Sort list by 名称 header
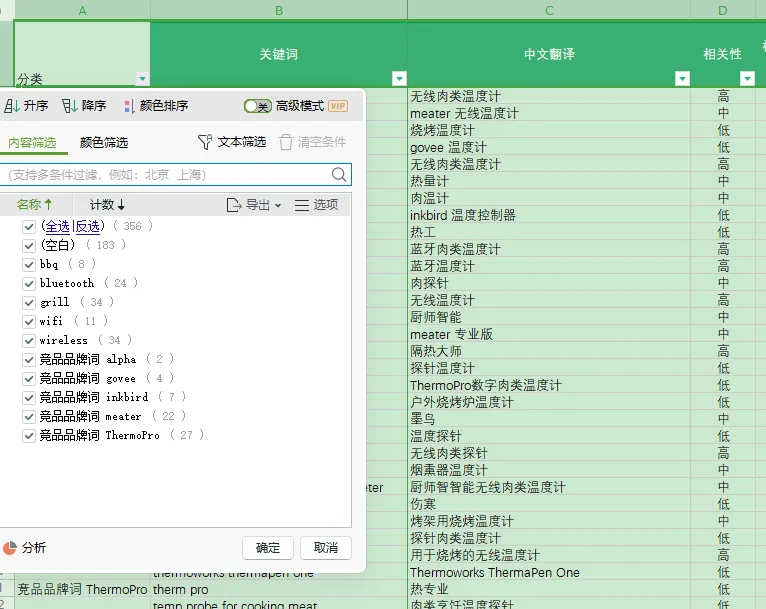This screenshot has height=609, width=766. coord(34,205)
